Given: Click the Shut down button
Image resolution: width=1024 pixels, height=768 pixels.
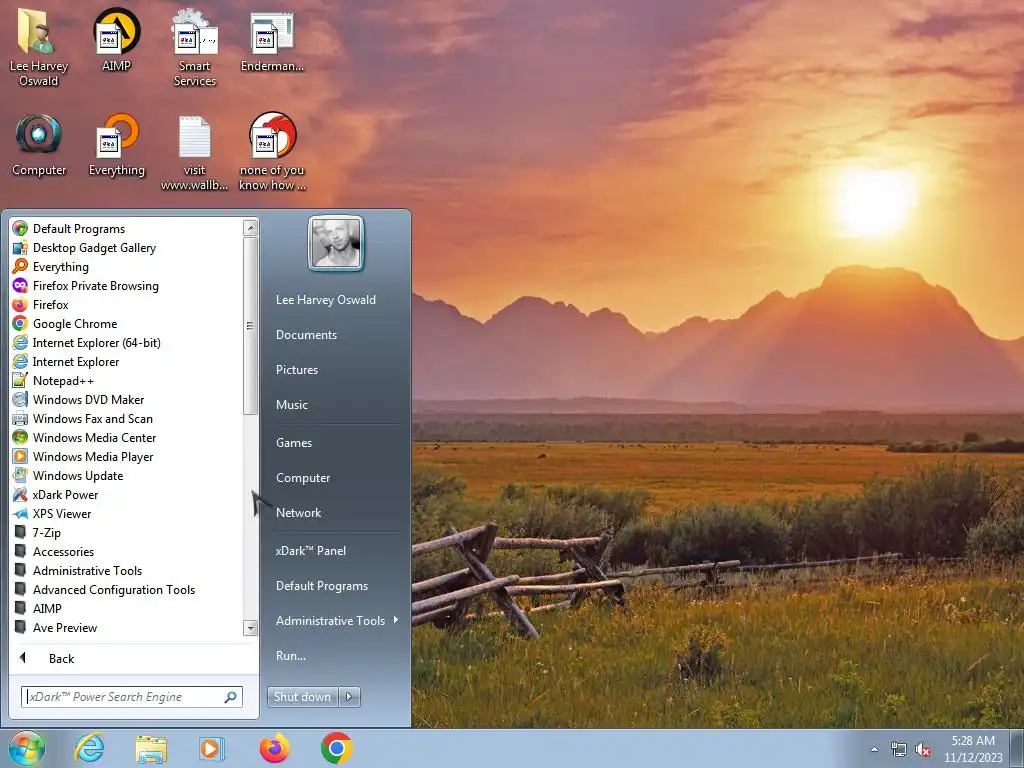Looking at the screenshot, I should pos(302,697).
